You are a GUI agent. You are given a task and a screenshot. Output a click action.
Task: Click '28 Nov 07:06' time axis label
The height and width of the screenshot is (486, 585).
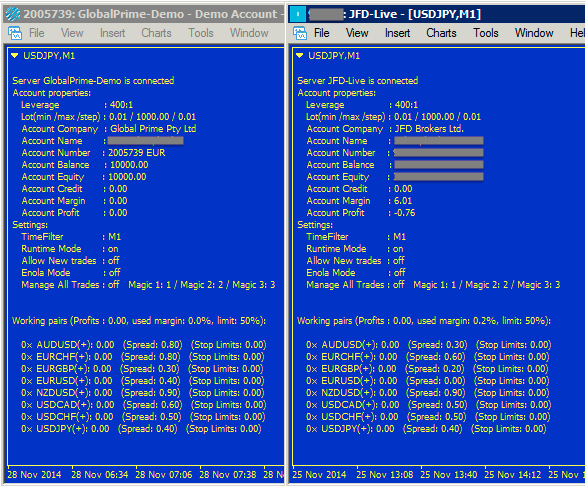click(x=164, y=474)
